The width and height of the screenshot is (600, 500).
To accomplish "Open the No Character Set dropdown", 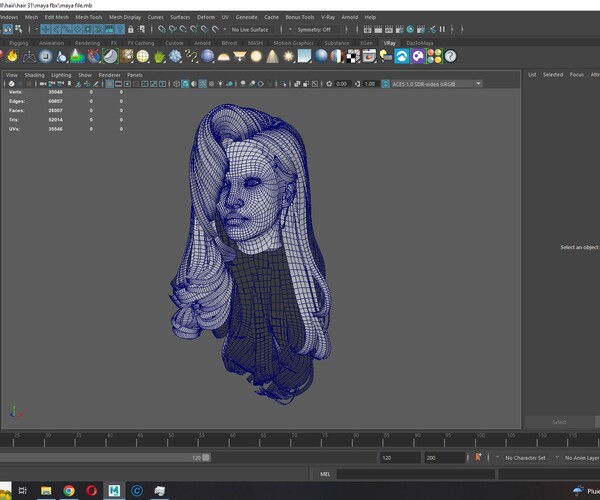I will [526, 458].
